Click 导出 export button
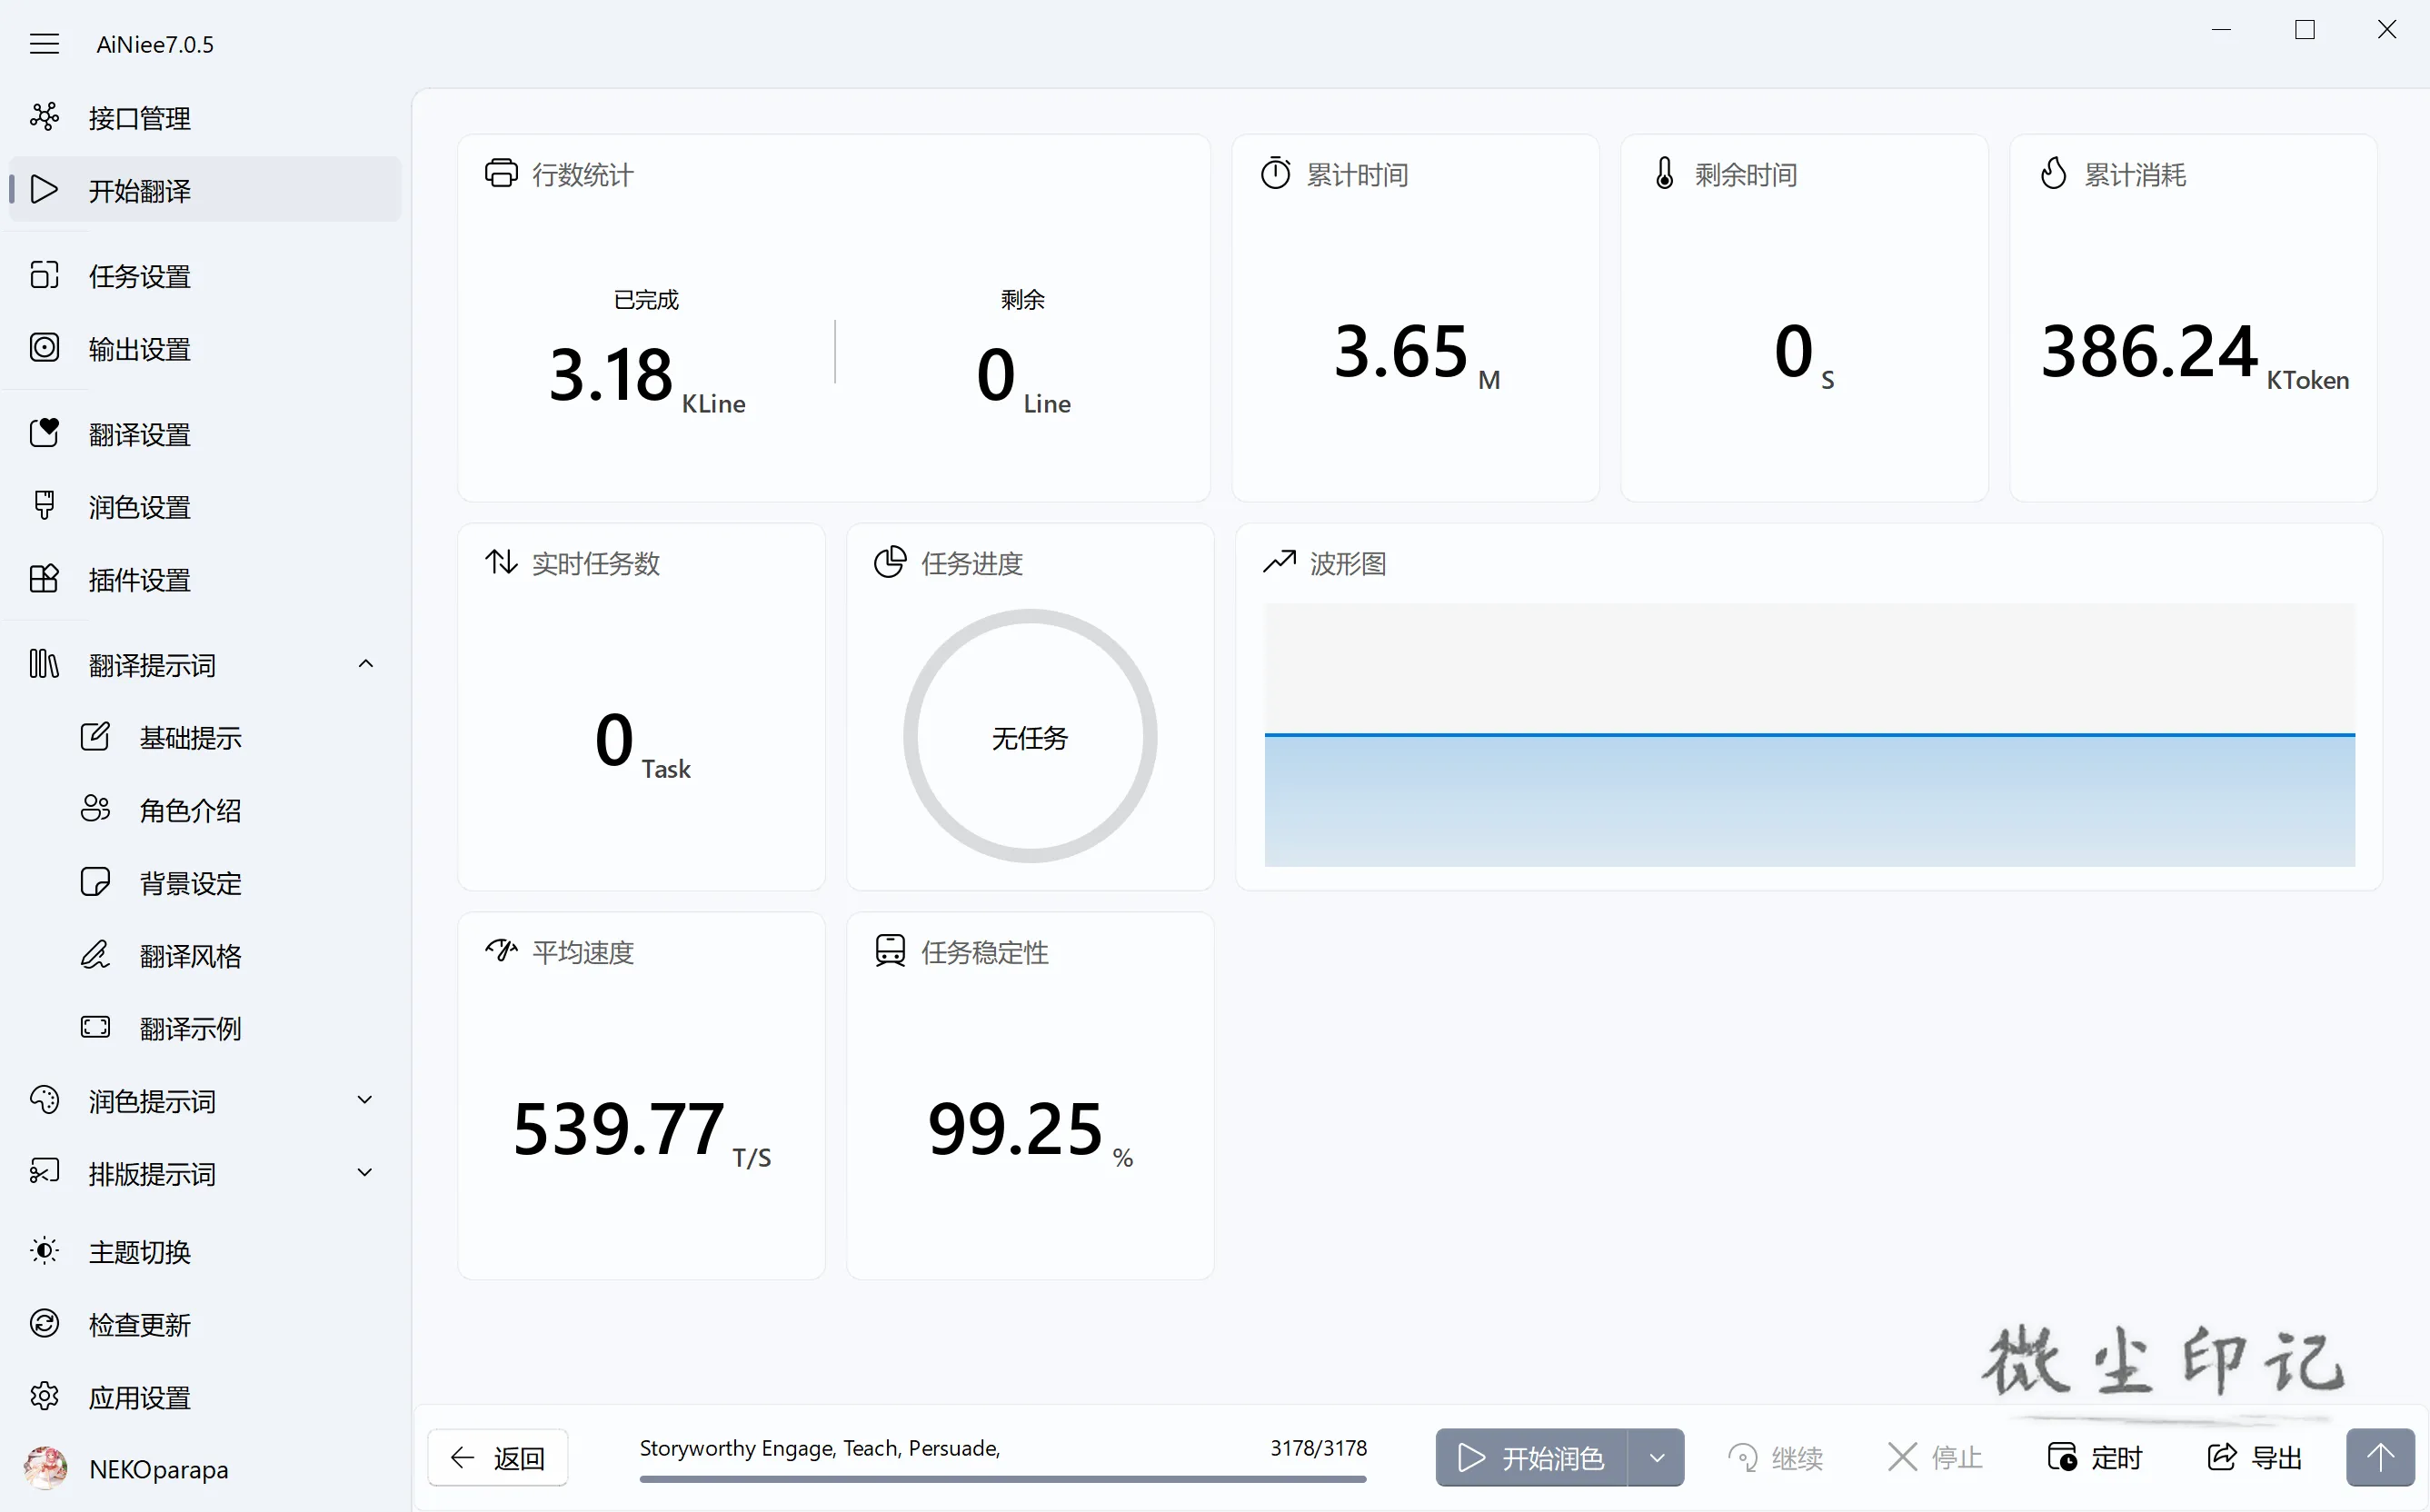The image size is (2430, 1512). click(x=2255, y=1458)
